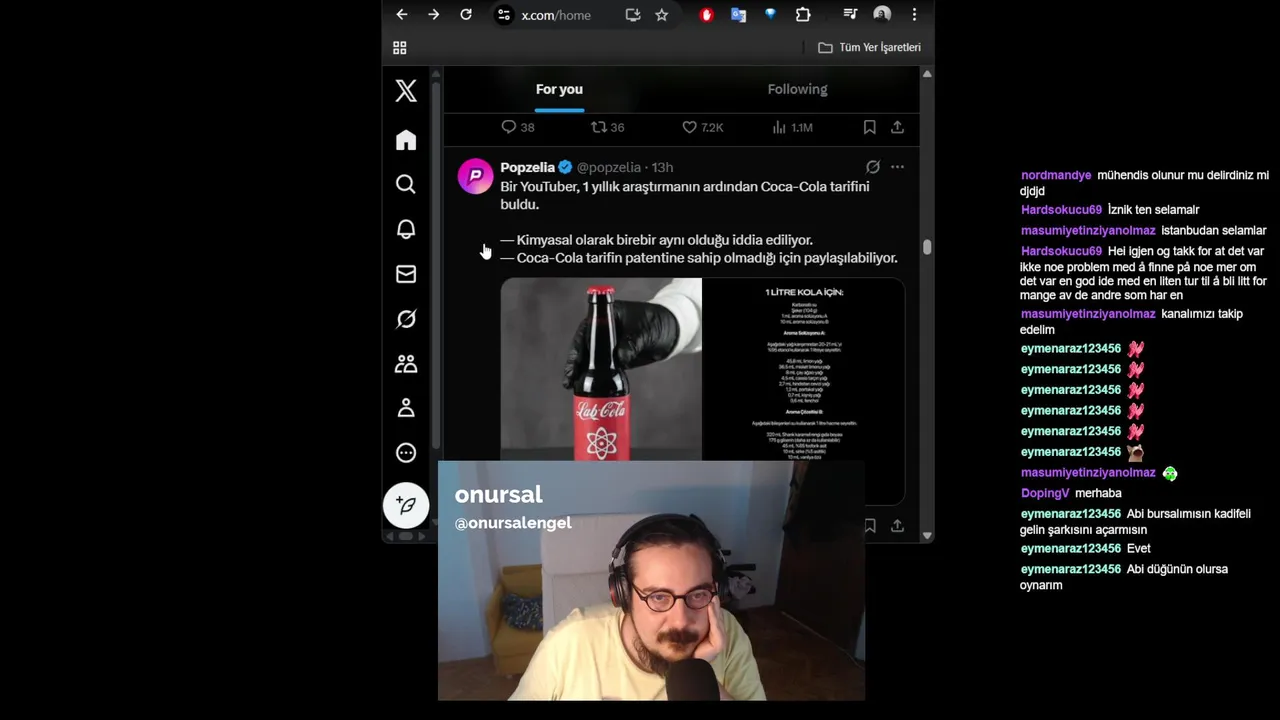Click the onursal streamer name overlay

click(x=498, y=494)
